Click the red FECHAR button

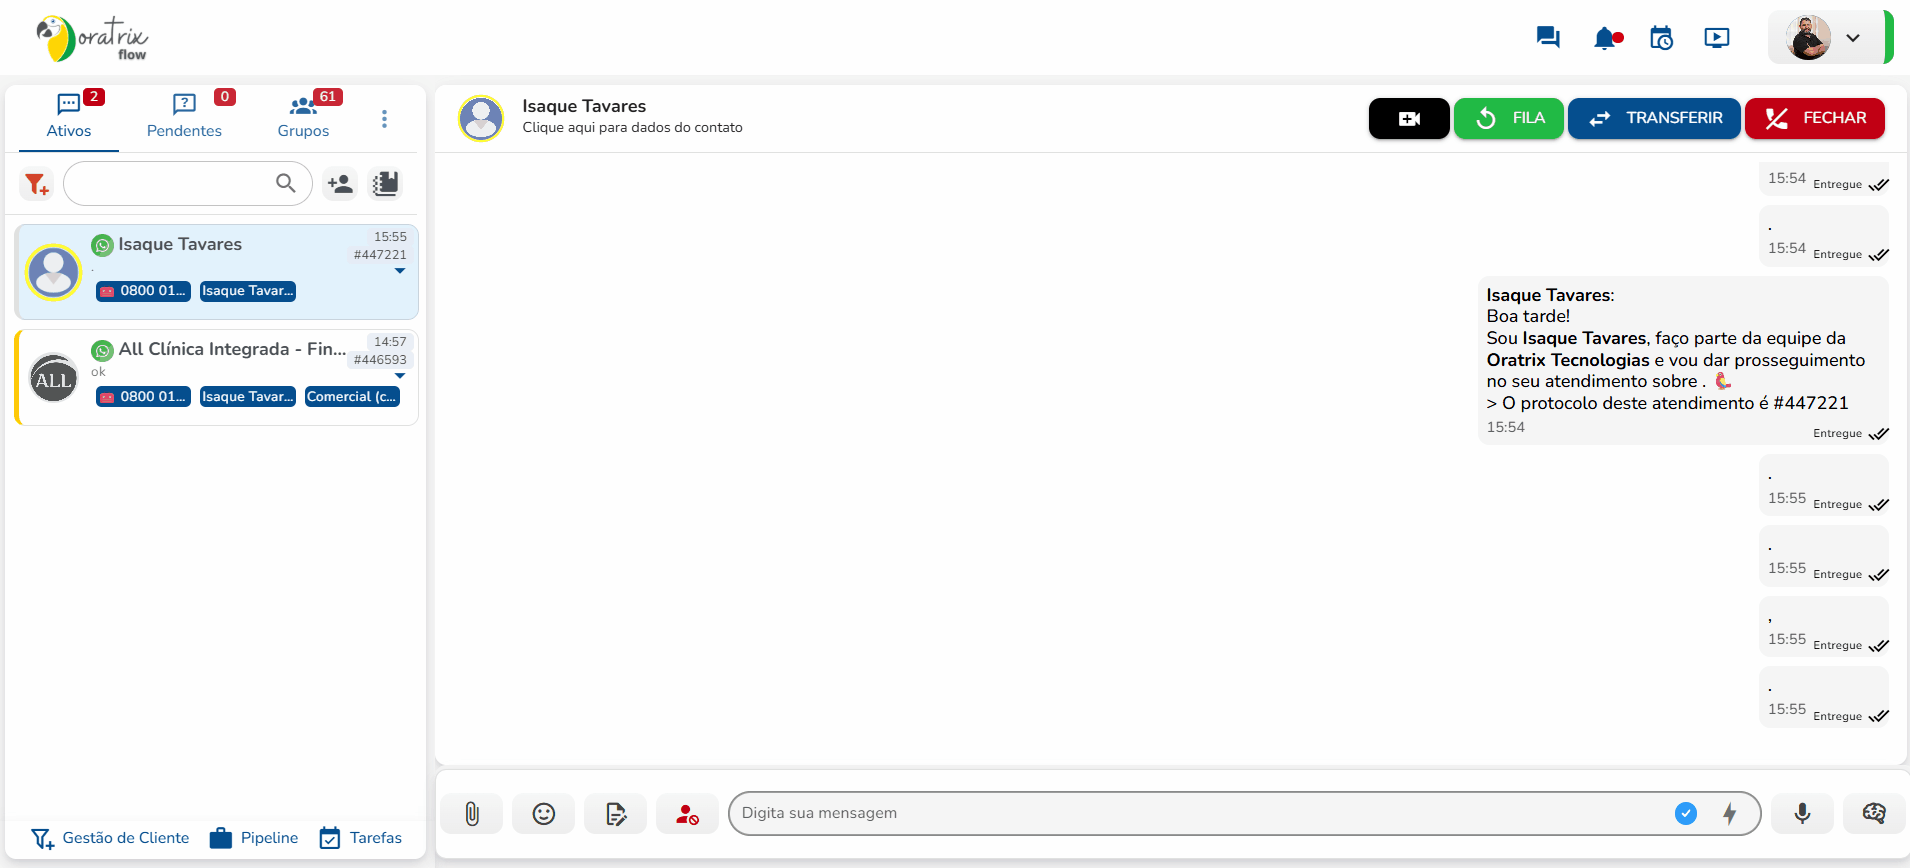(1814, 119)
